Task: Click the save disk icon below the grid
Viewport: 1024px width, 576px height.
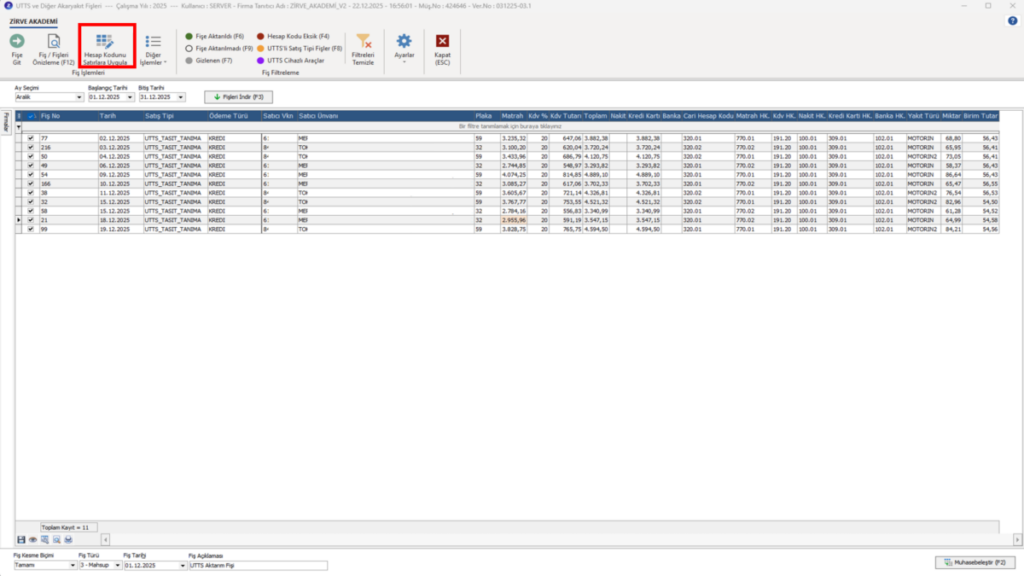Action: point(21,539)
